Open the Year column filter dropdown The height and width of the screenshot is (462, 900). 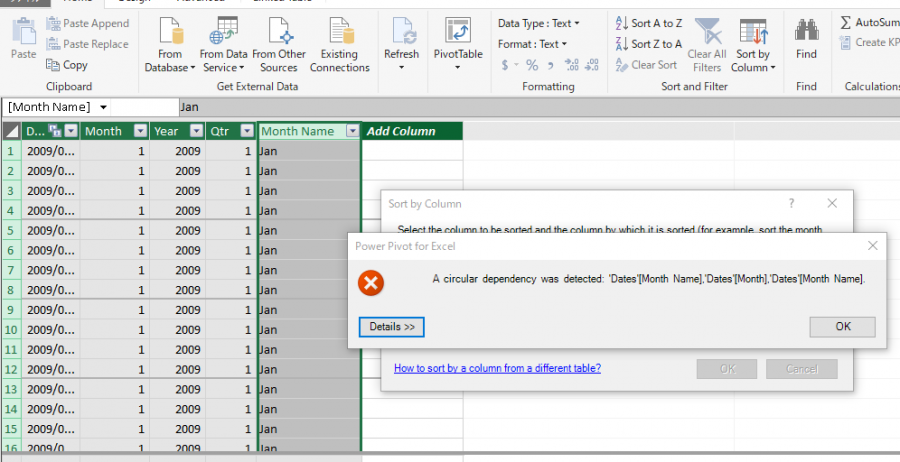tap(197, 131)
